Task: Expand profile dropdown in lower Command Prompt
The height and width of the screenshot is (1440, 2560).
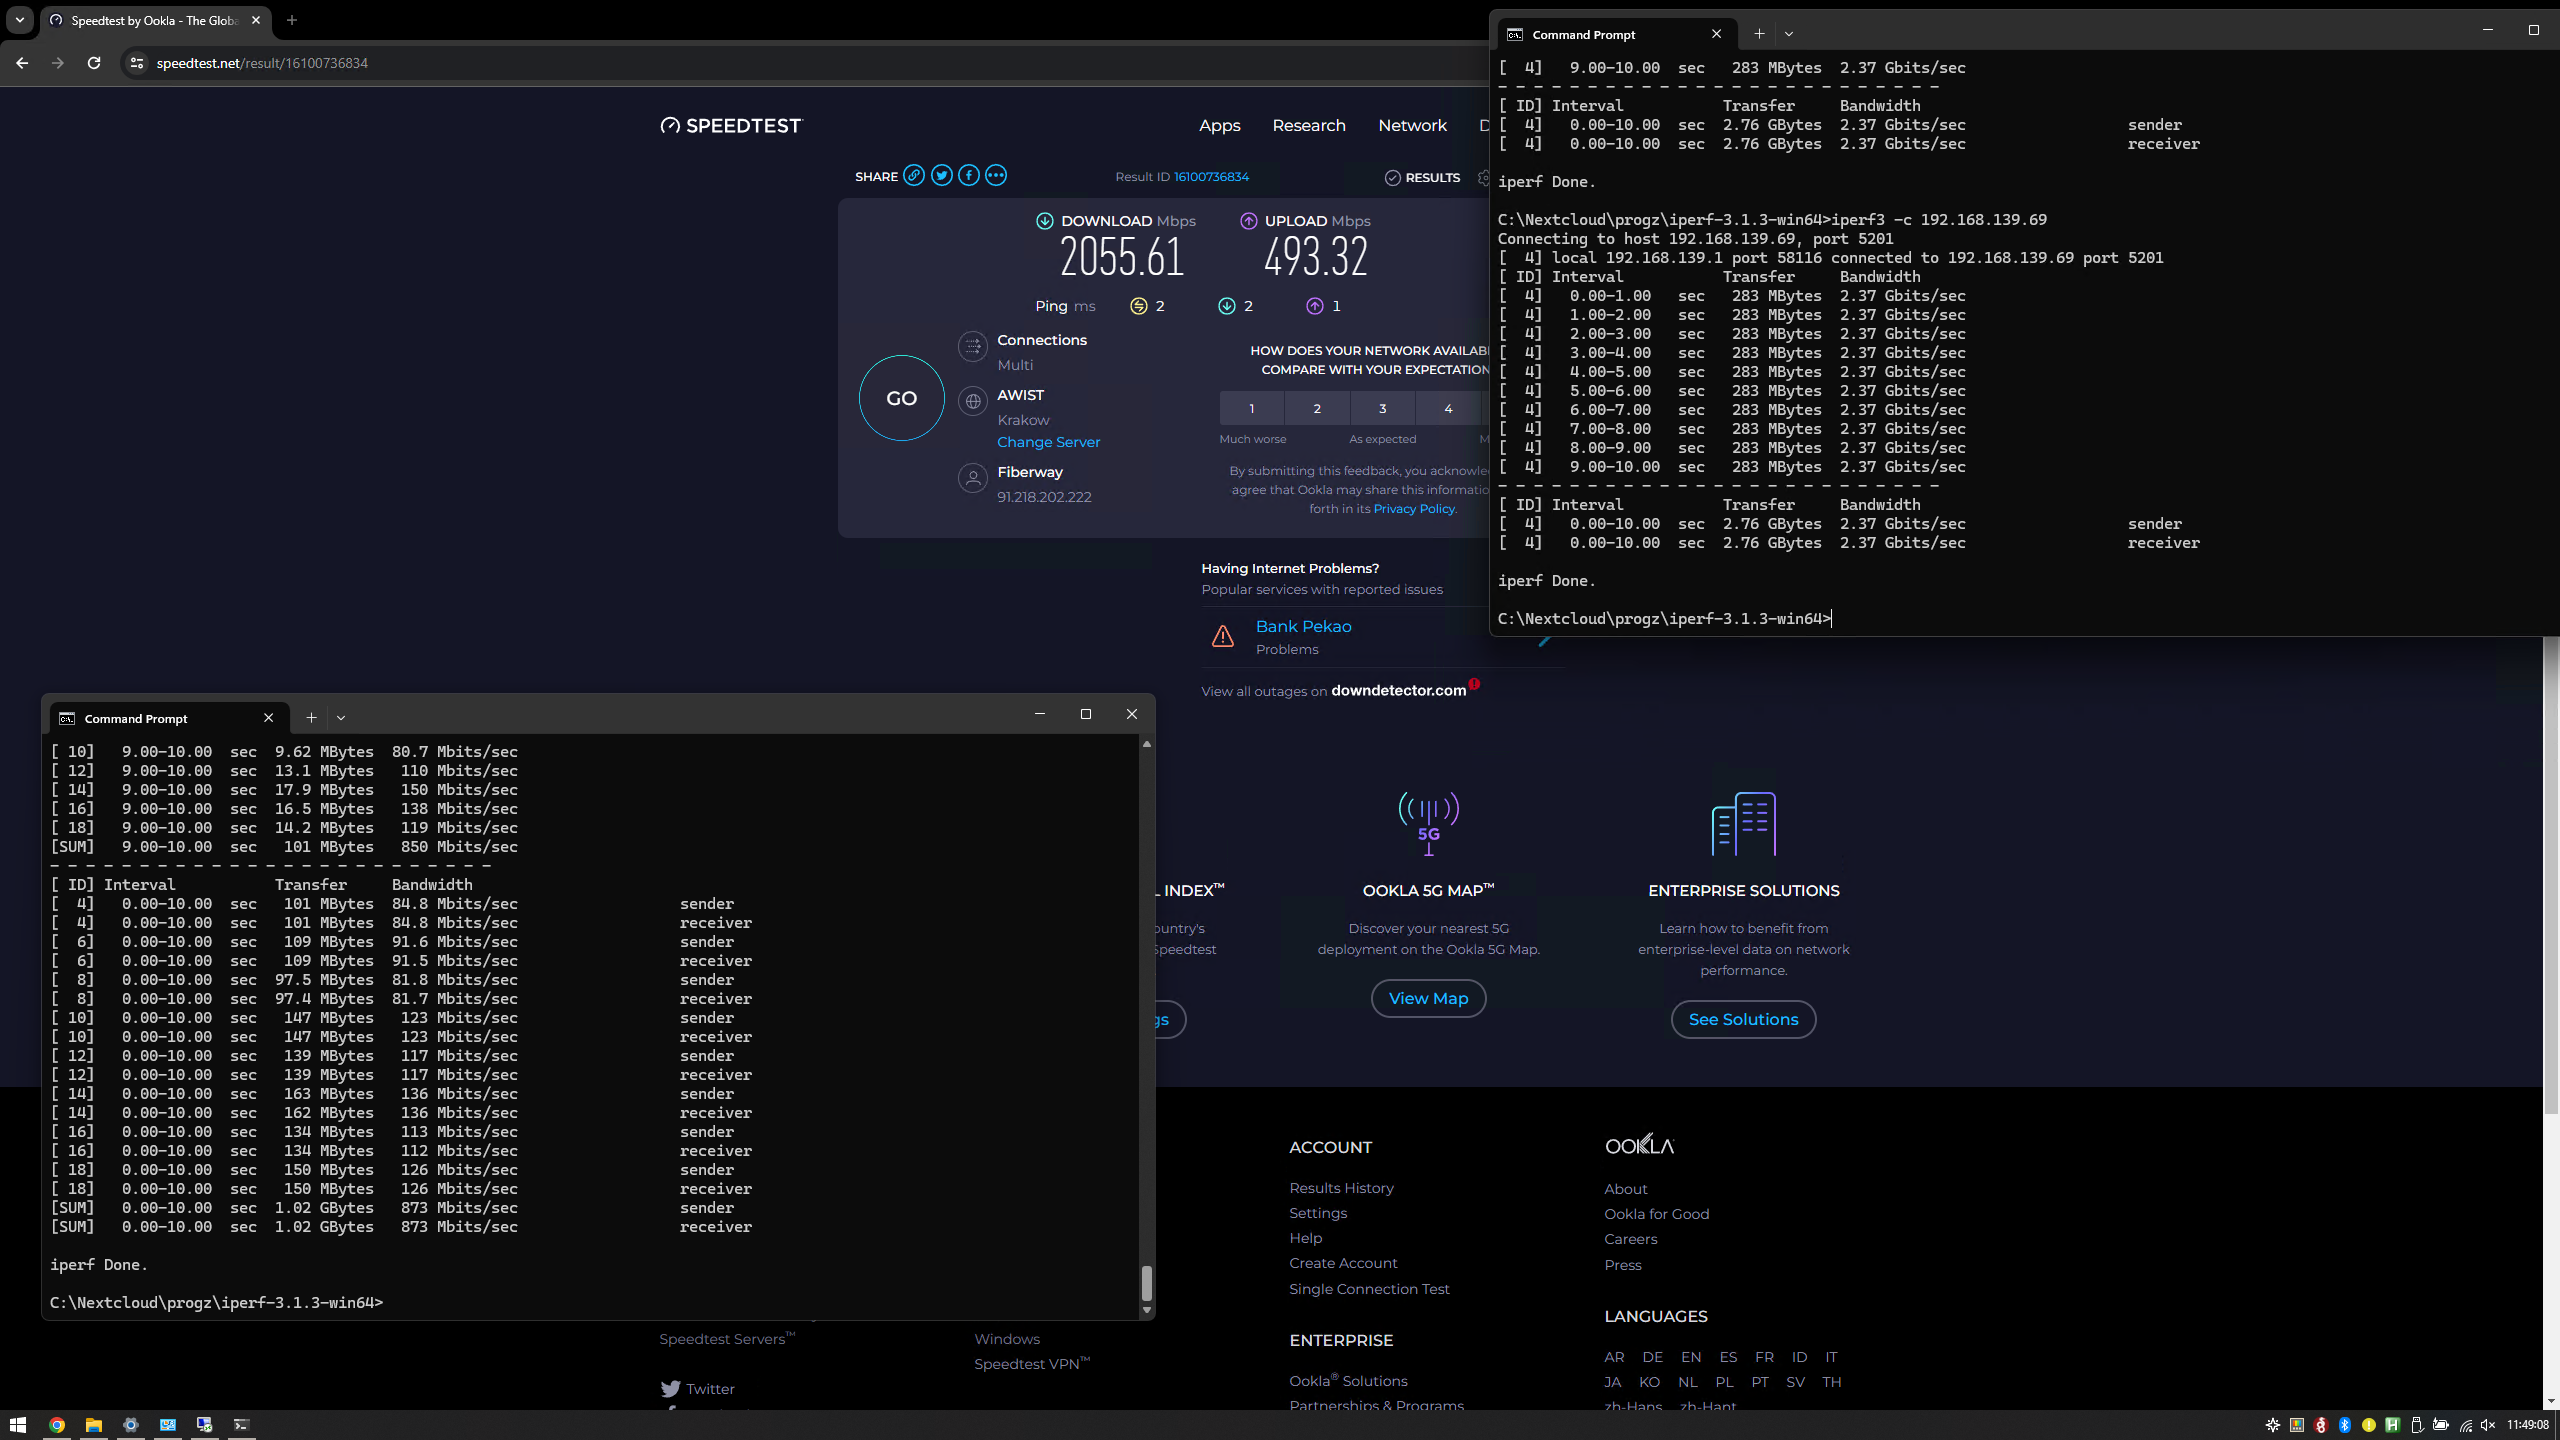Action: tap(341, 717)
